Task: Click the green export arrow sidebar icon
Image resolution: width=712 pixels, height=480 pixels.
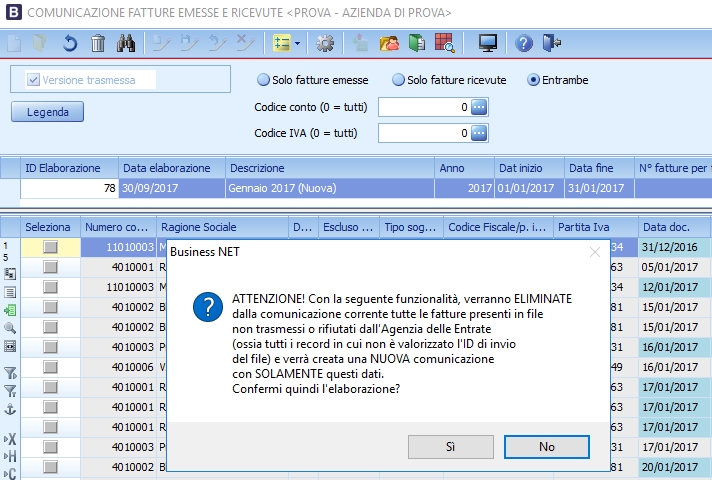Action: (10, 310)
